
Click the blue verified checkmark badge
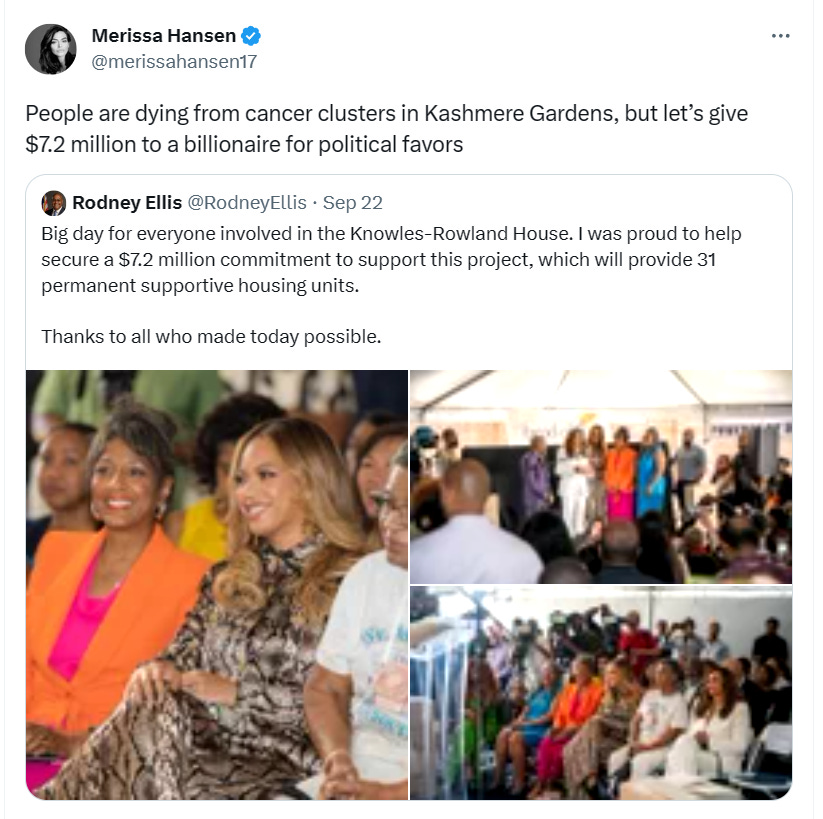[x=251, y=36]
